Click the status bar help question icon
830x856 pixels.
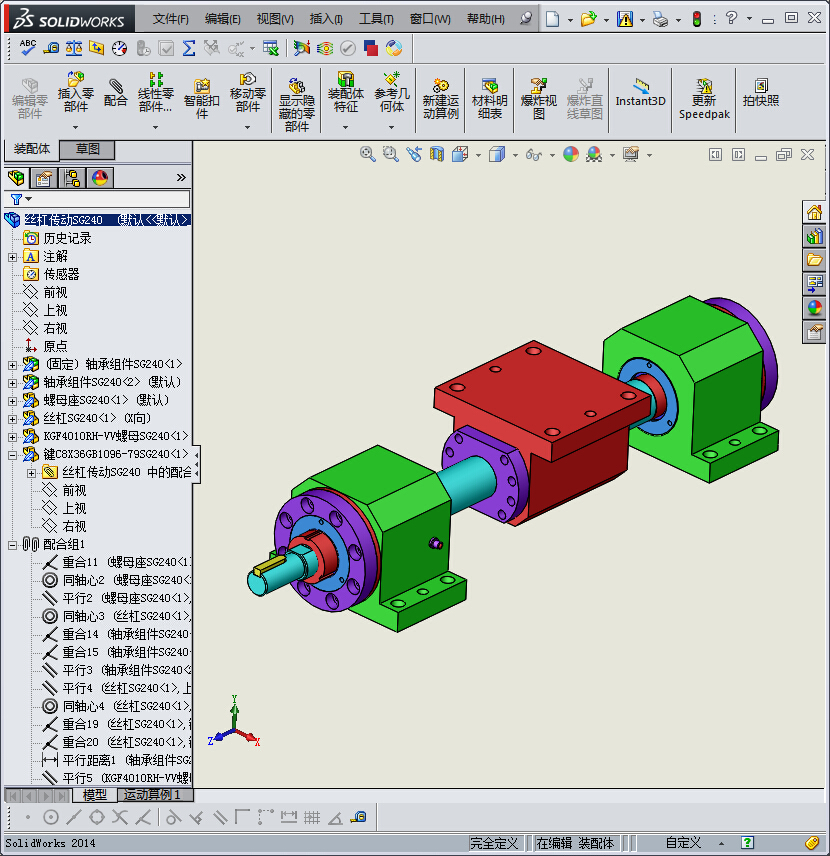(748, 843)
